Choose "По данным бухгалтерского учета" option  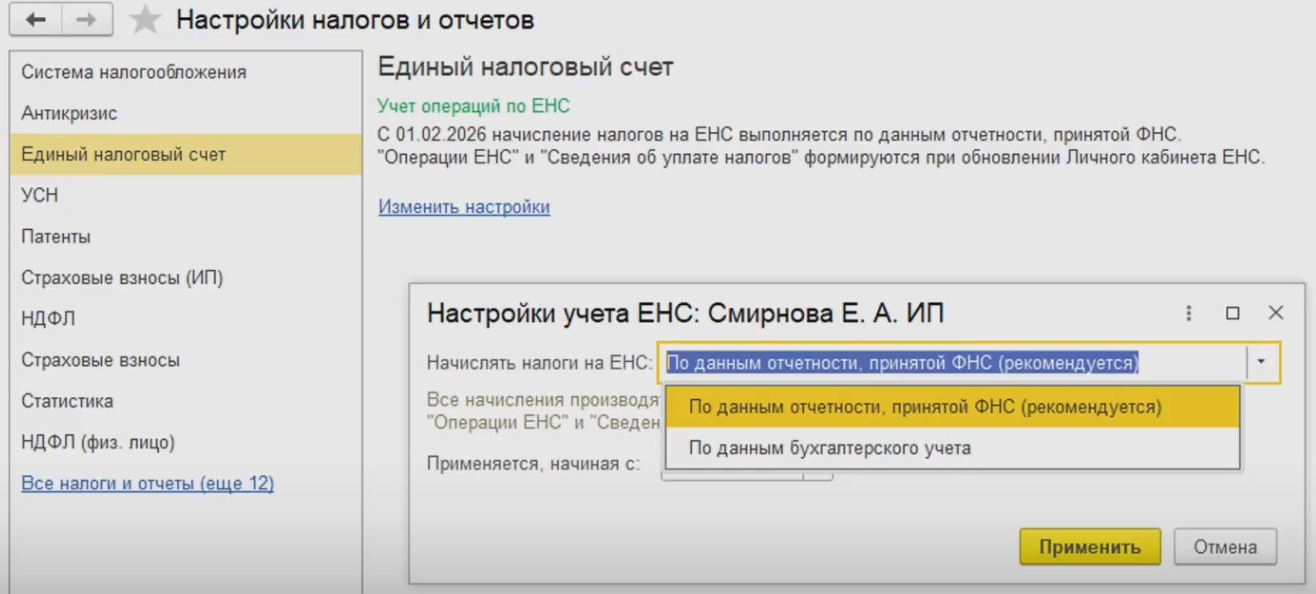point(830,448)
